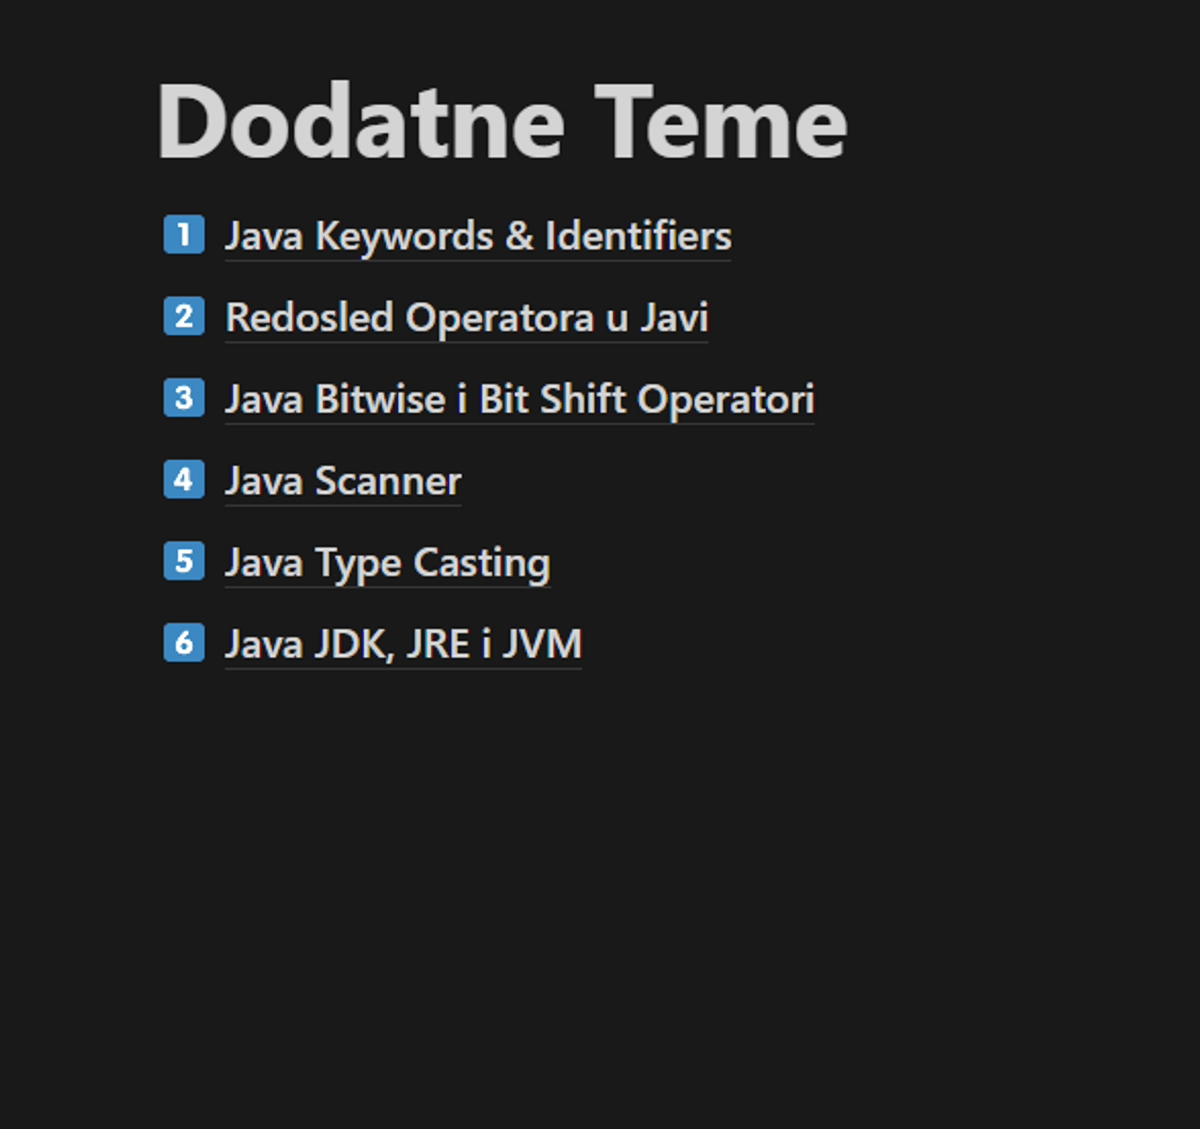Click the number 4 icon beside Java Scanner

click(184, 480)
